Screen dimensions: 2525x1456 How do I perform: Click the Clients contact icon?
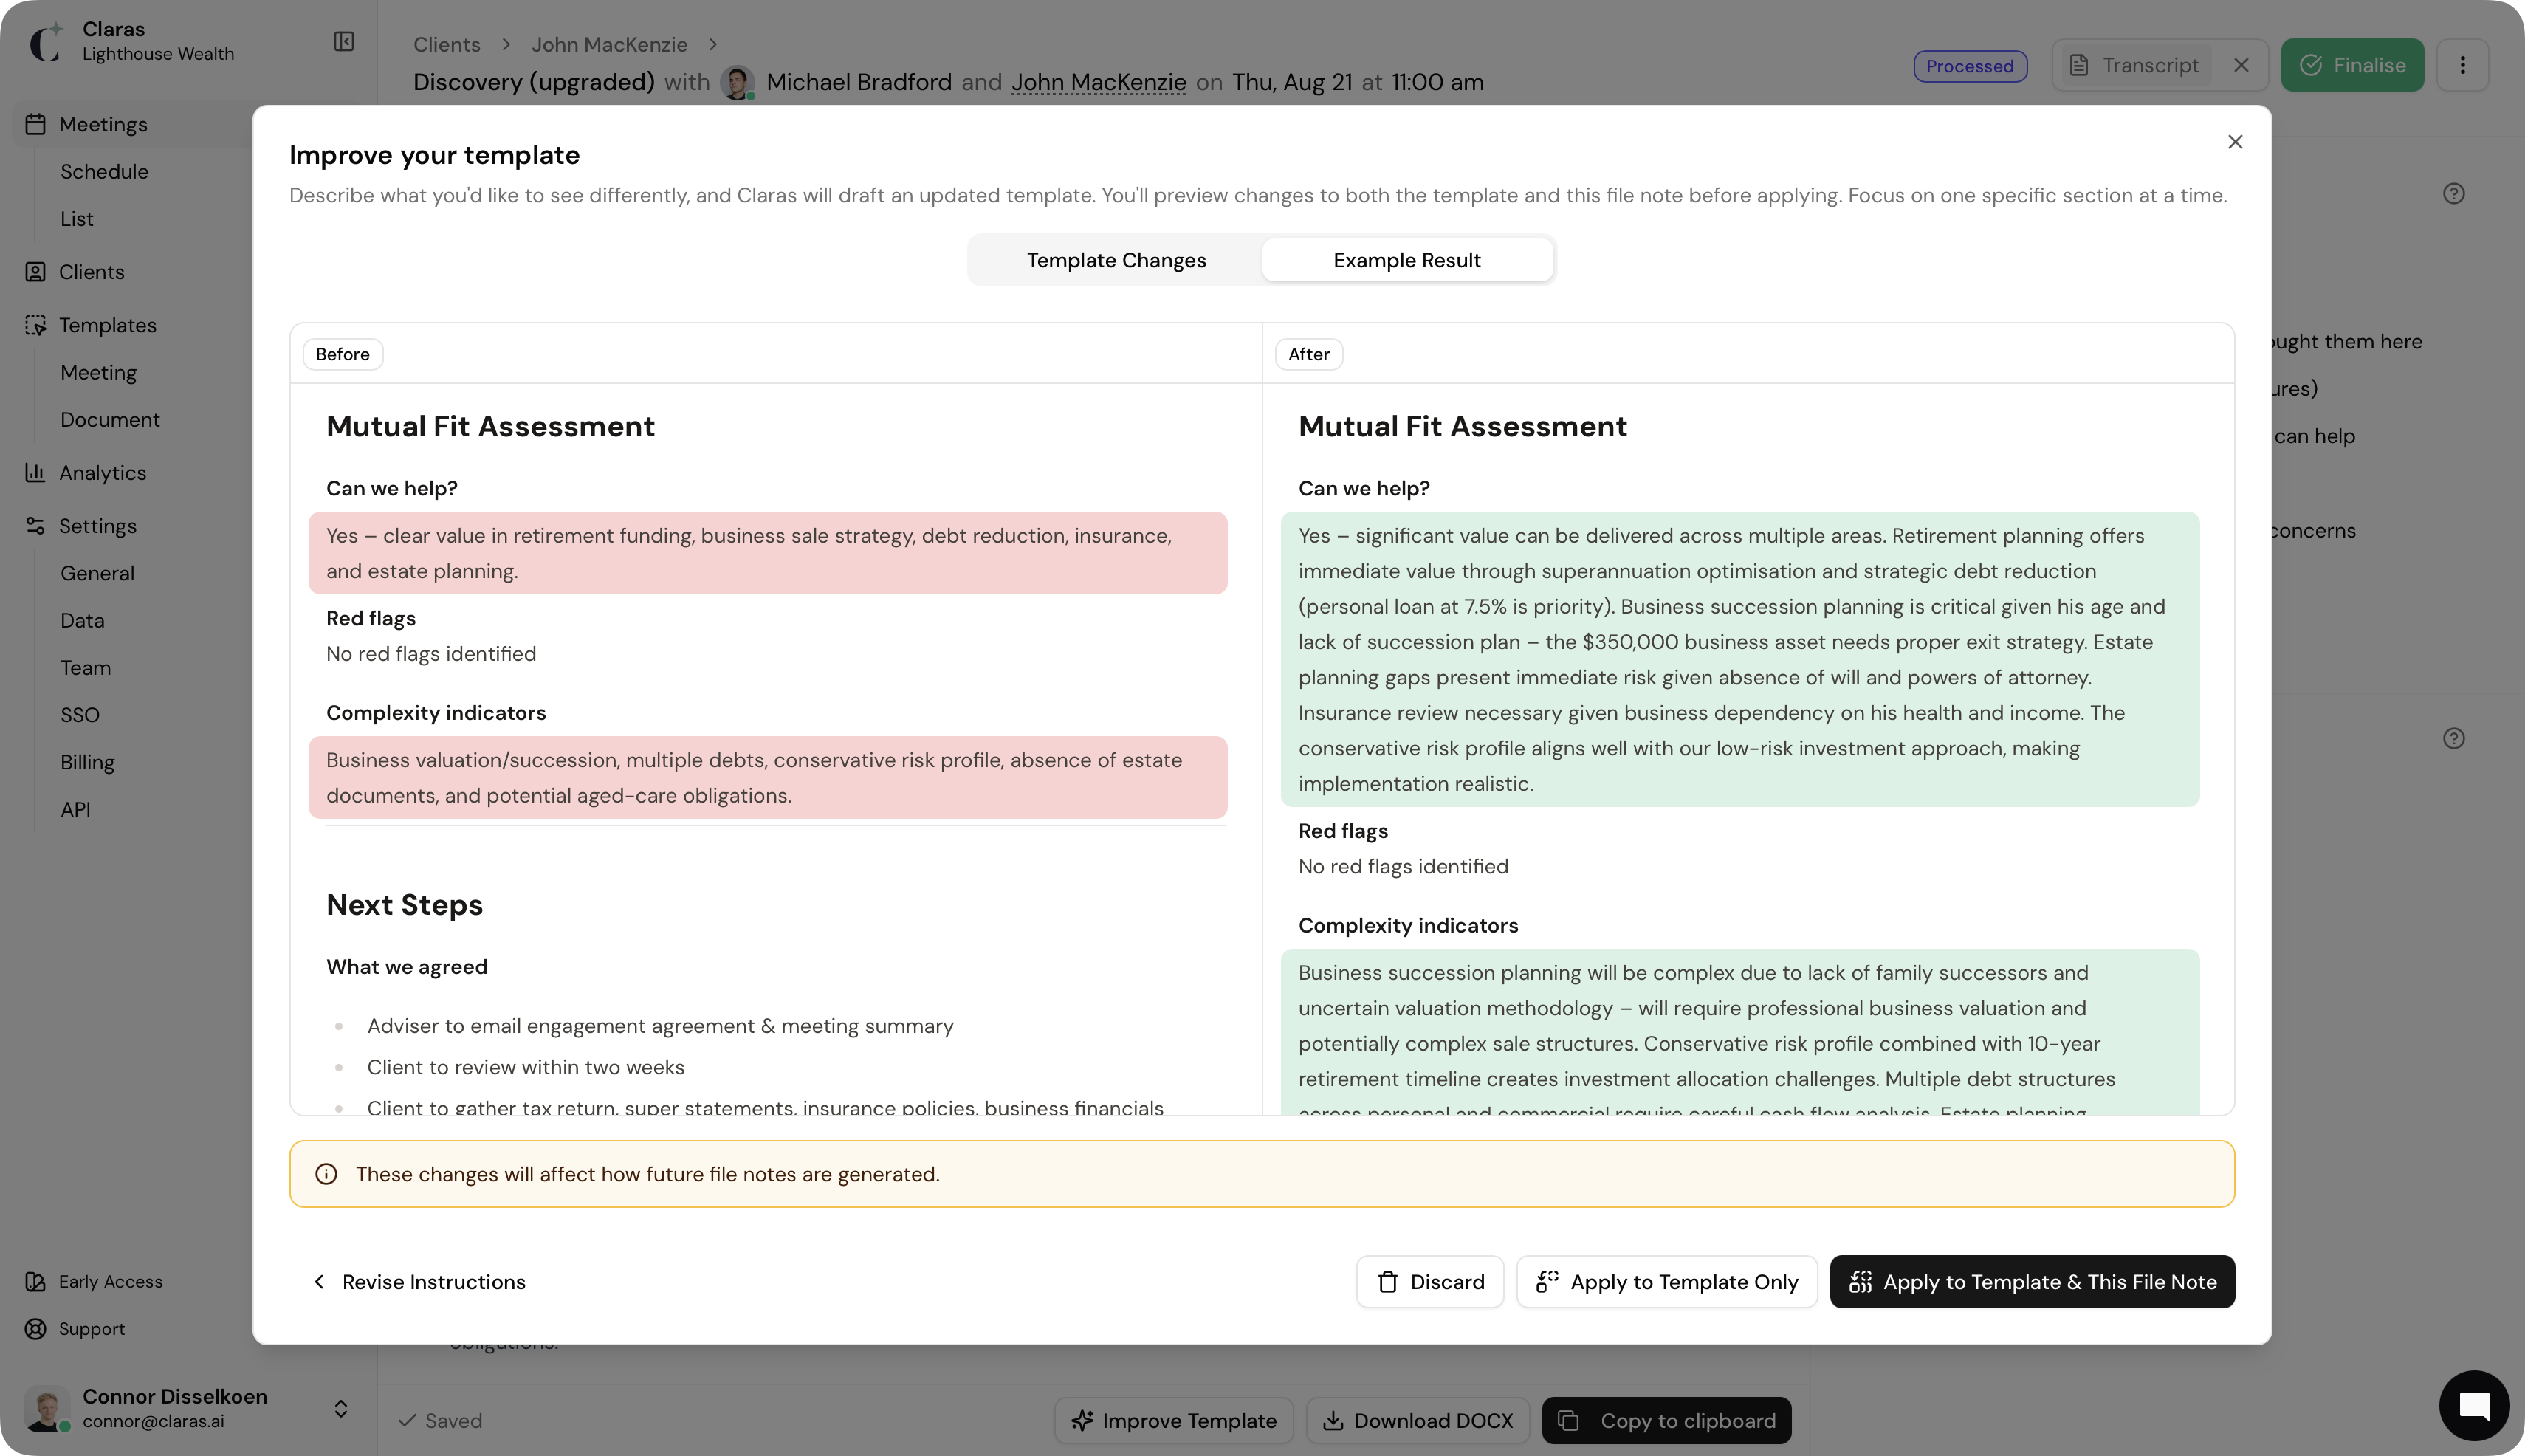36,271
